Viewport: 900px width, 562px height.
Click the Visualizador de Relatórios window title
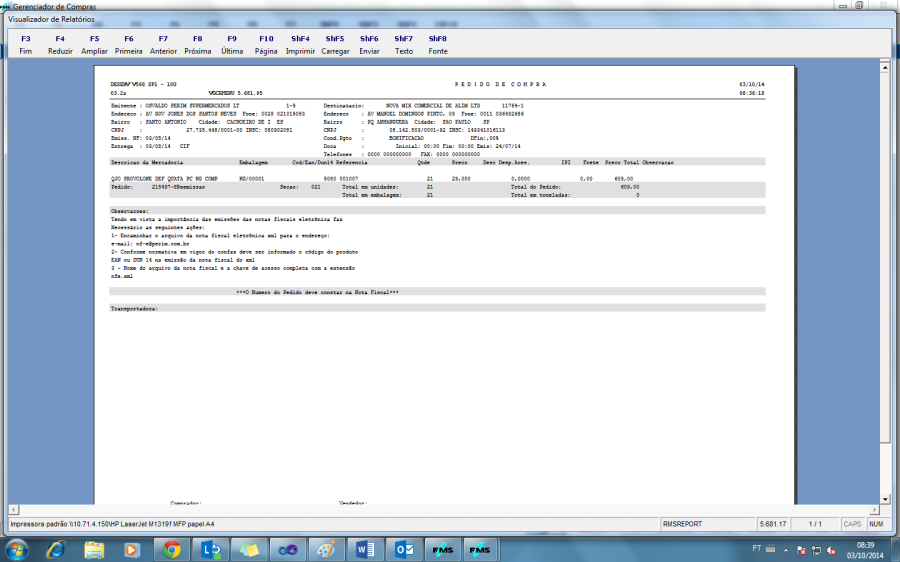[x=51, y=20]
